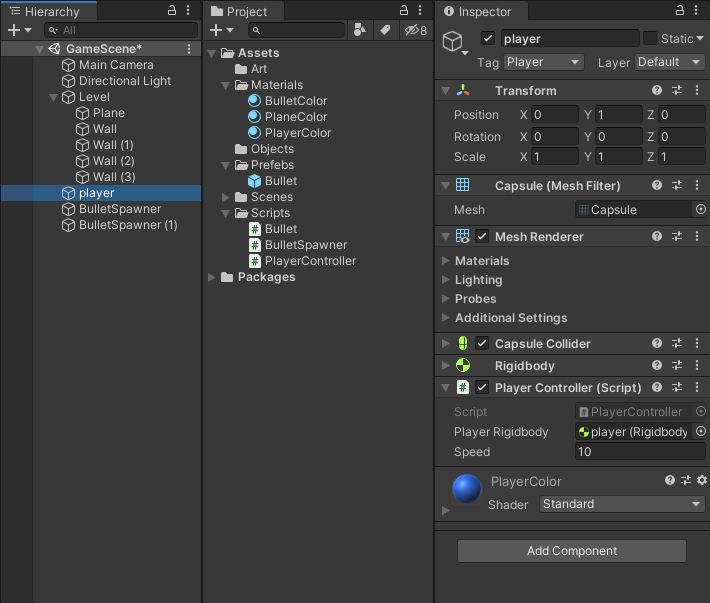The width and height of the screenshot is (710, 603).
Task: Disable Player Controller script component
Action: pos(482,388)
